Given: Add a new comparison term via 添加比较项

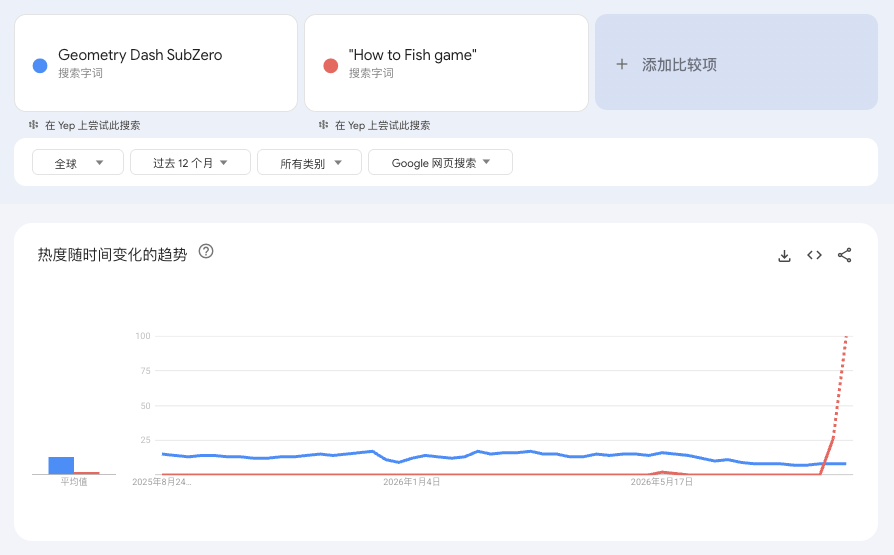Looking at the screenshot, I should click(736, 62).
